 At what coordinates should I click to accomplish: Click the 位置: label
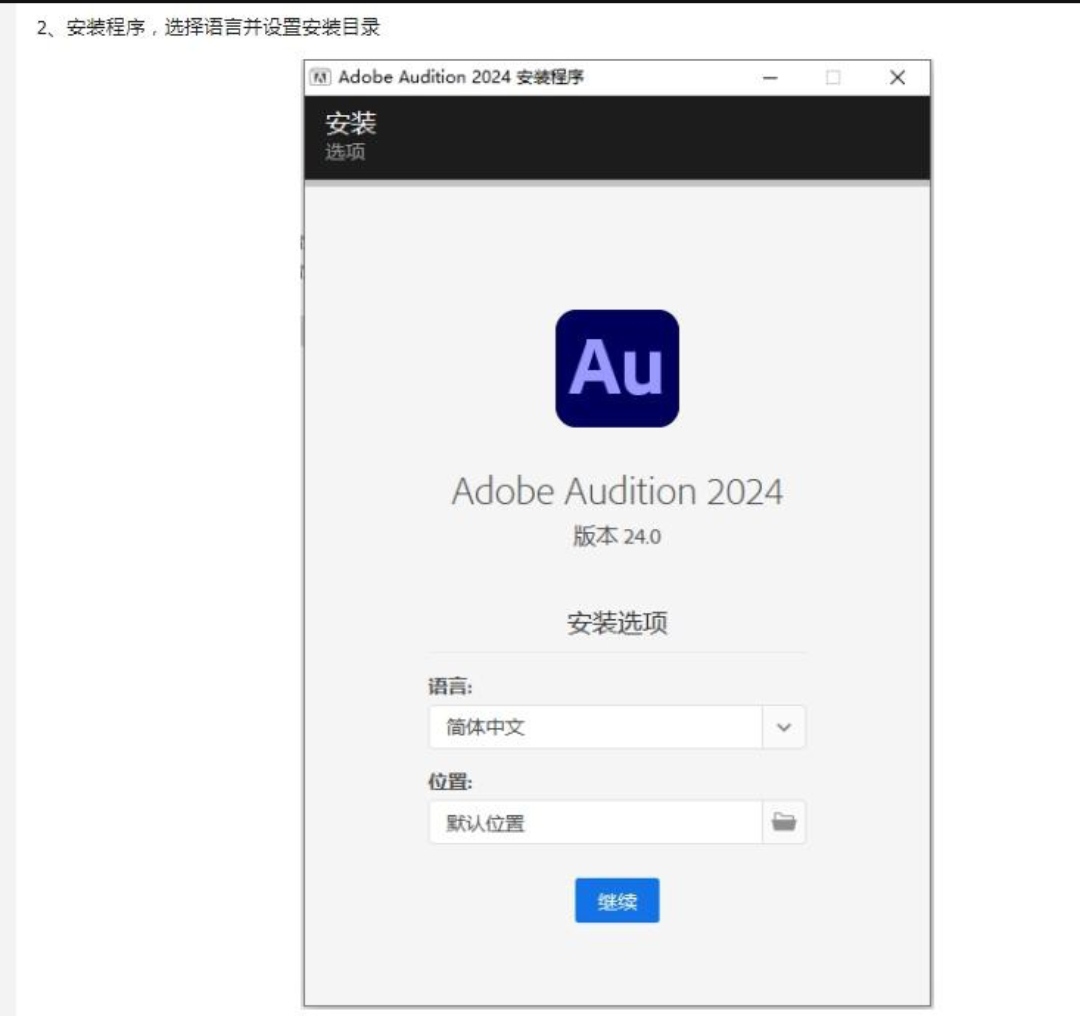[450, 782]
